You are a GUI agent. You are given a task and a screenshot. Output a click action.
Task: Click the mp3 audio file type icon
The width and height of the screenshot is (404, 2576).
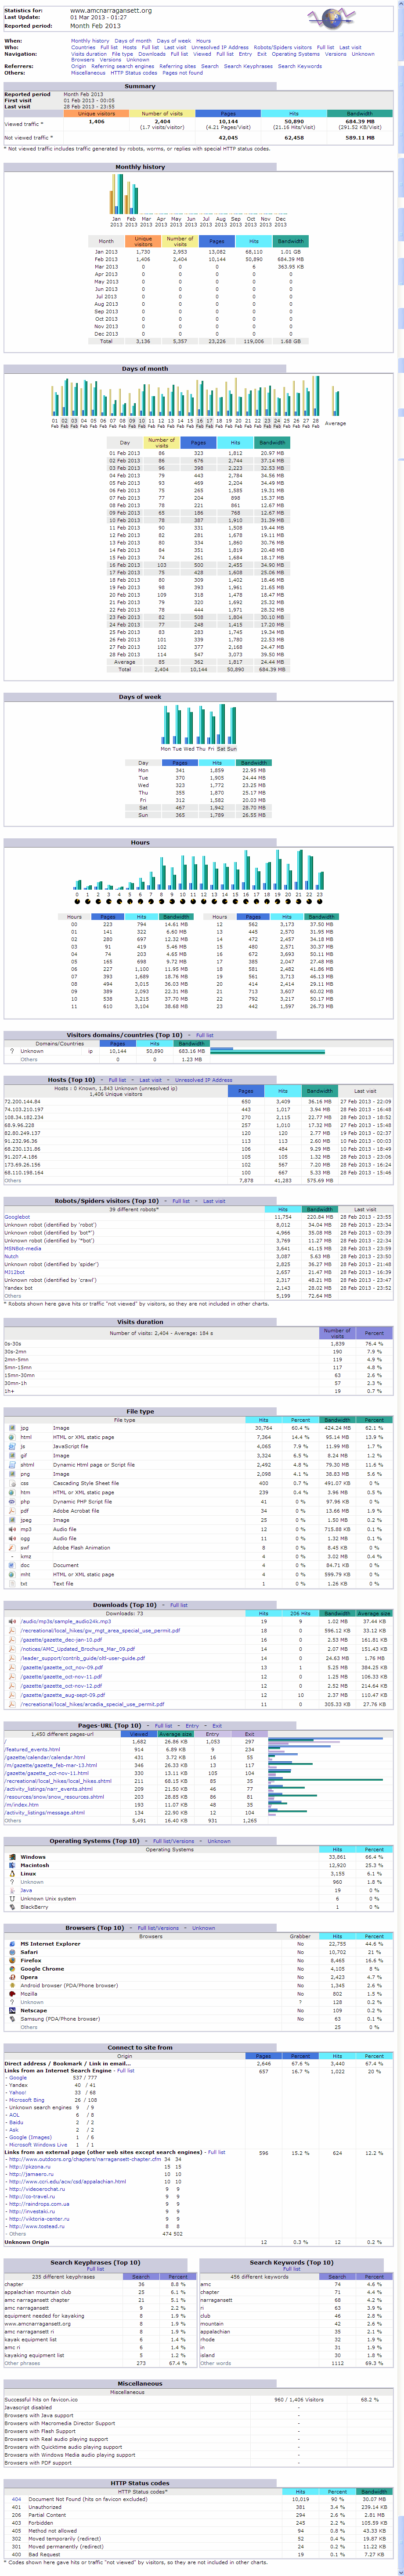(x=10, y=1529)
